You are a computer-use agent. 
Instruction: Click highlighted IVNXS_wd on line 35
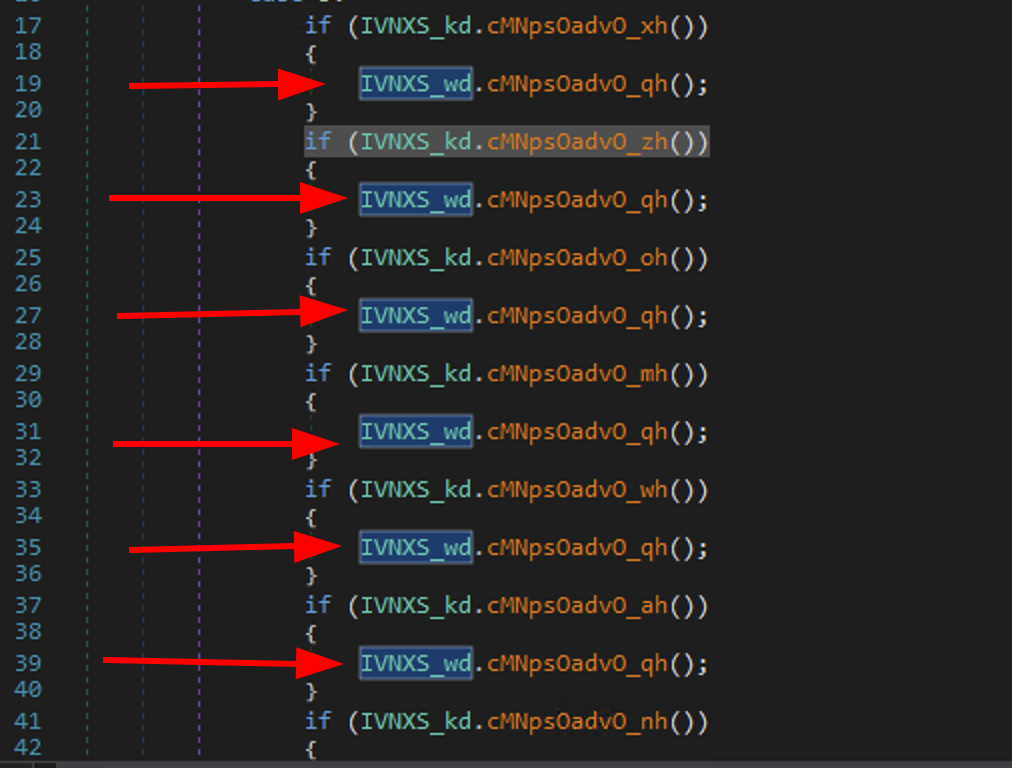pyautogui.click(x=415, y=548)
